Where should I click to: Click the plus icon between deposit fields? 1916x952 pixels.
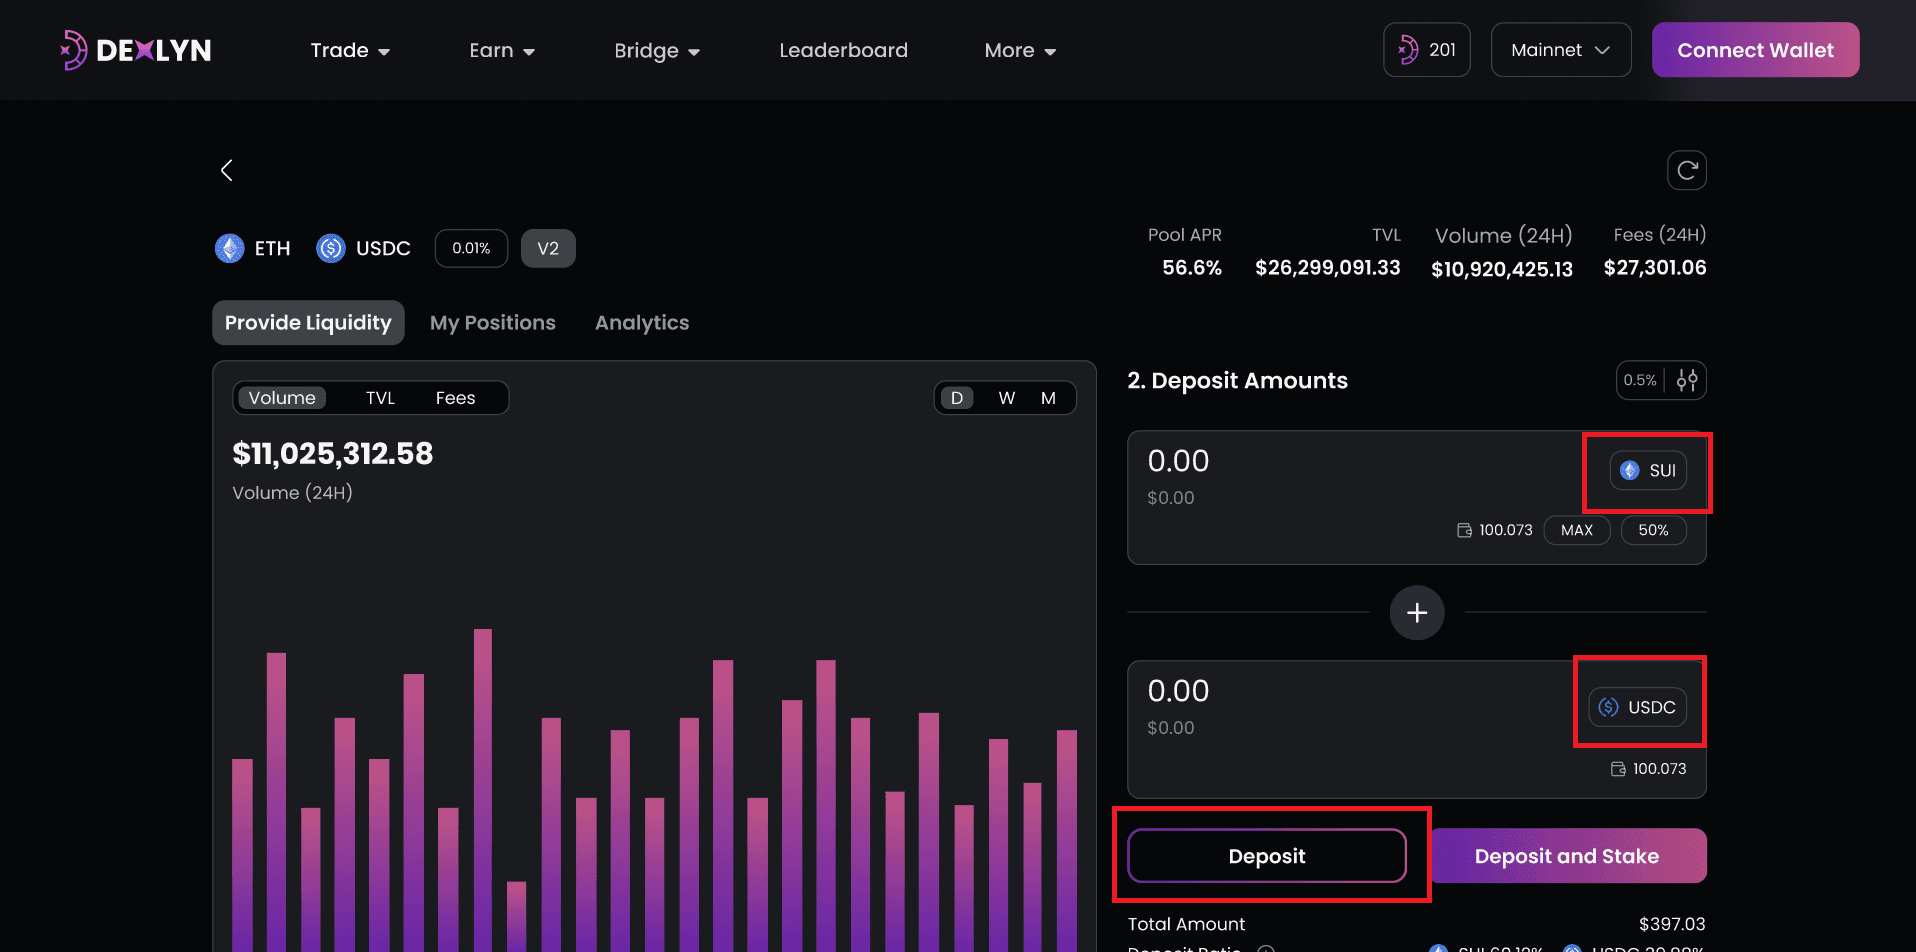pyautogui.click(x=1416, y=612)
